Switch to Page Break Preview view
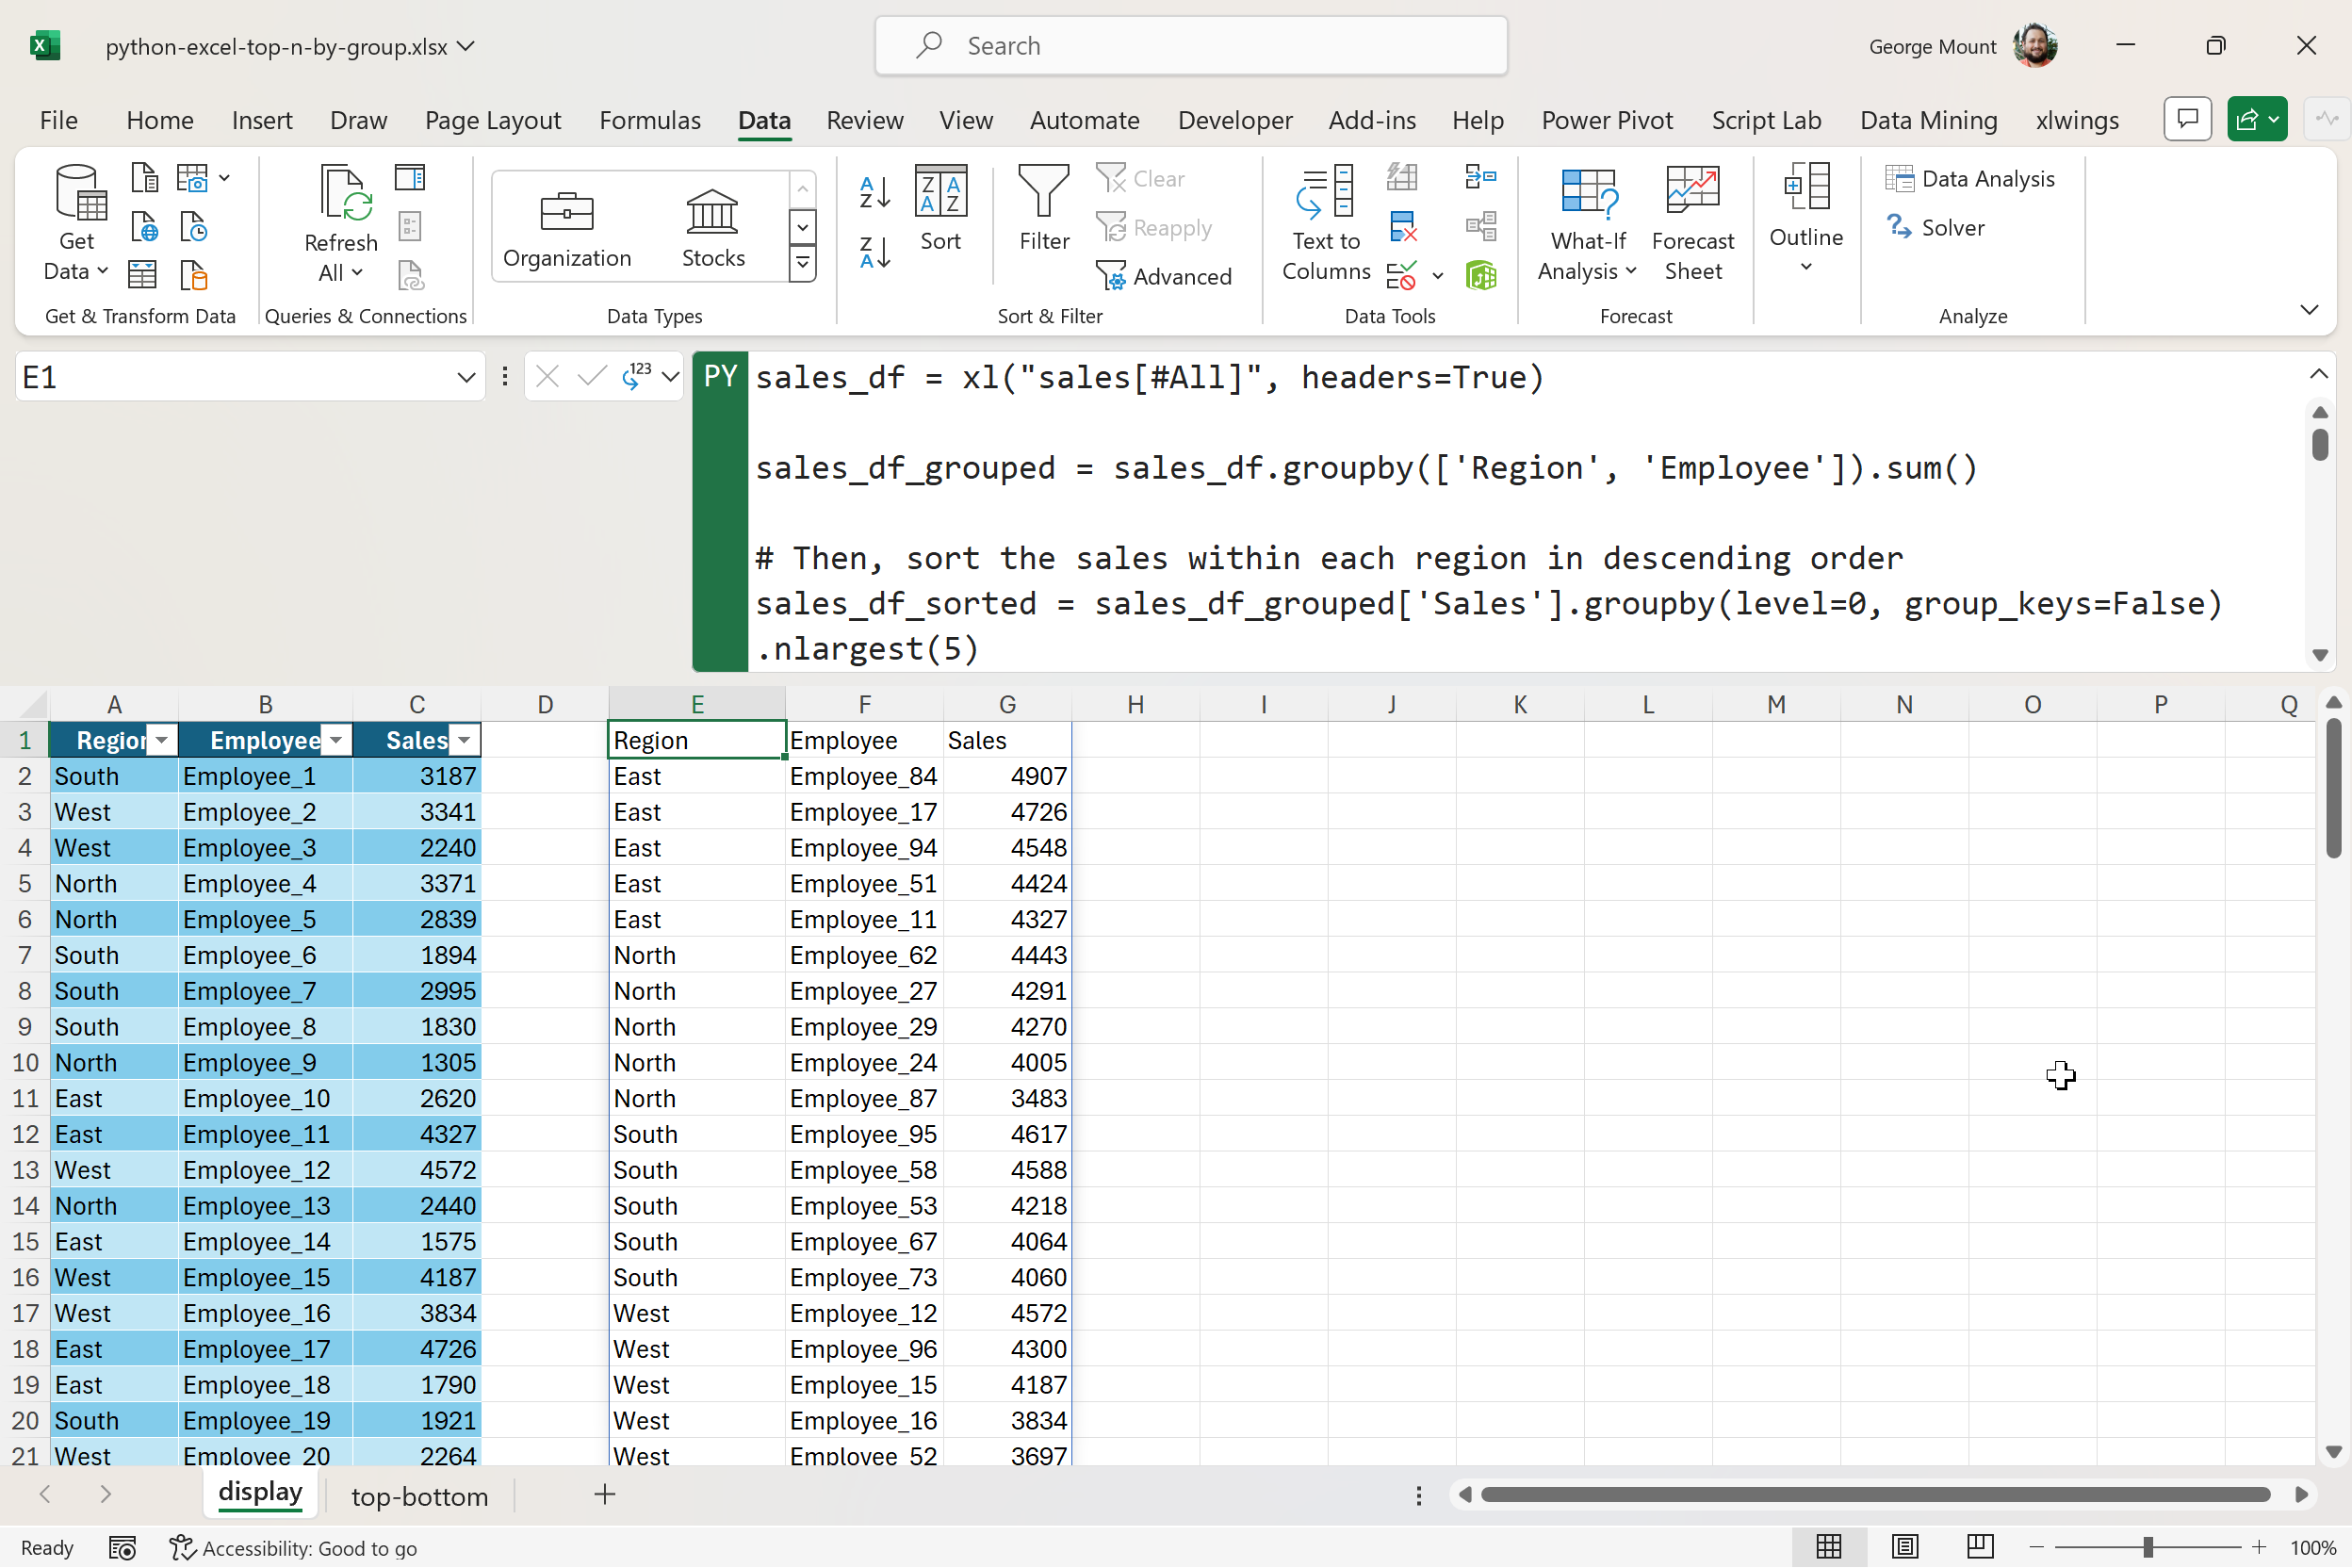Image resolution: width=2352 pixels, height=1568 pixels. [x=1980, y=1547]
